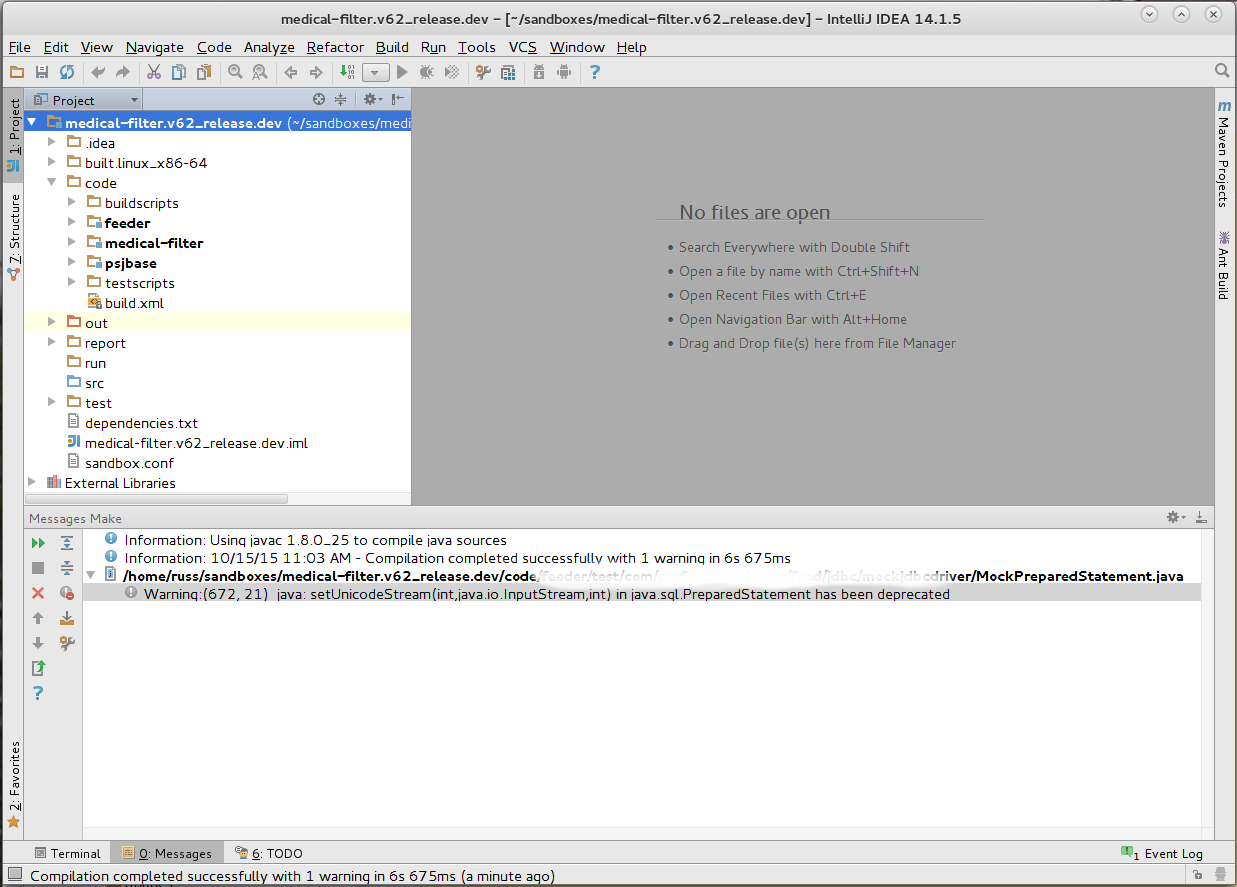
Task: Switch to the TODO tool window tab
Action: (x=268, y=853)
